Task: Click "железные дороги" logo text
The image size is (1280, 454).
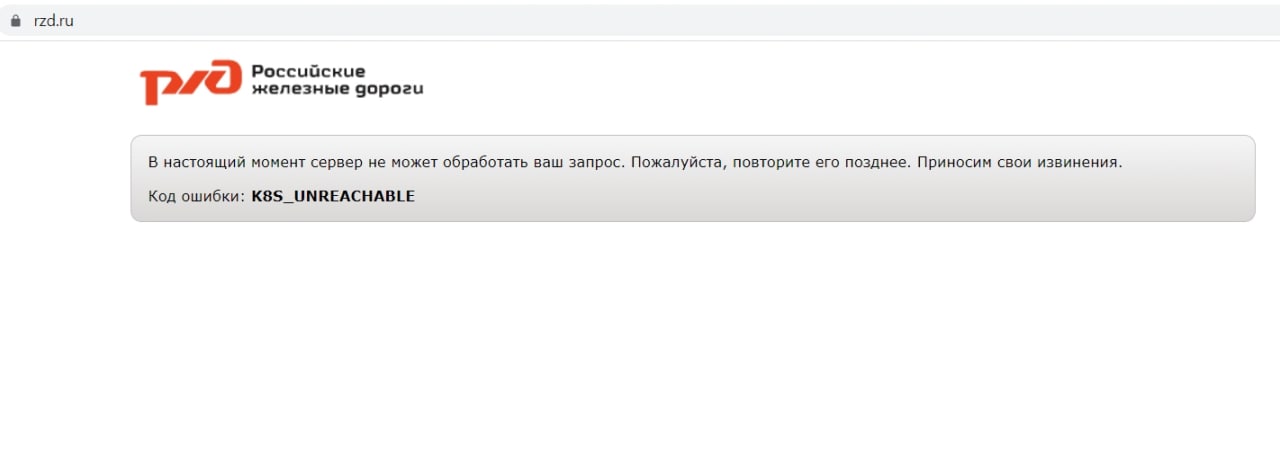Action: point(337,89)
